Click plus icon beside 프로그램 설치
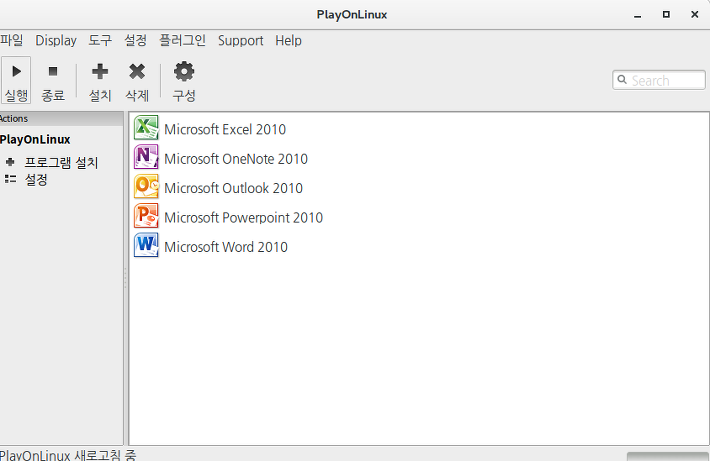 tap(10, 162)
